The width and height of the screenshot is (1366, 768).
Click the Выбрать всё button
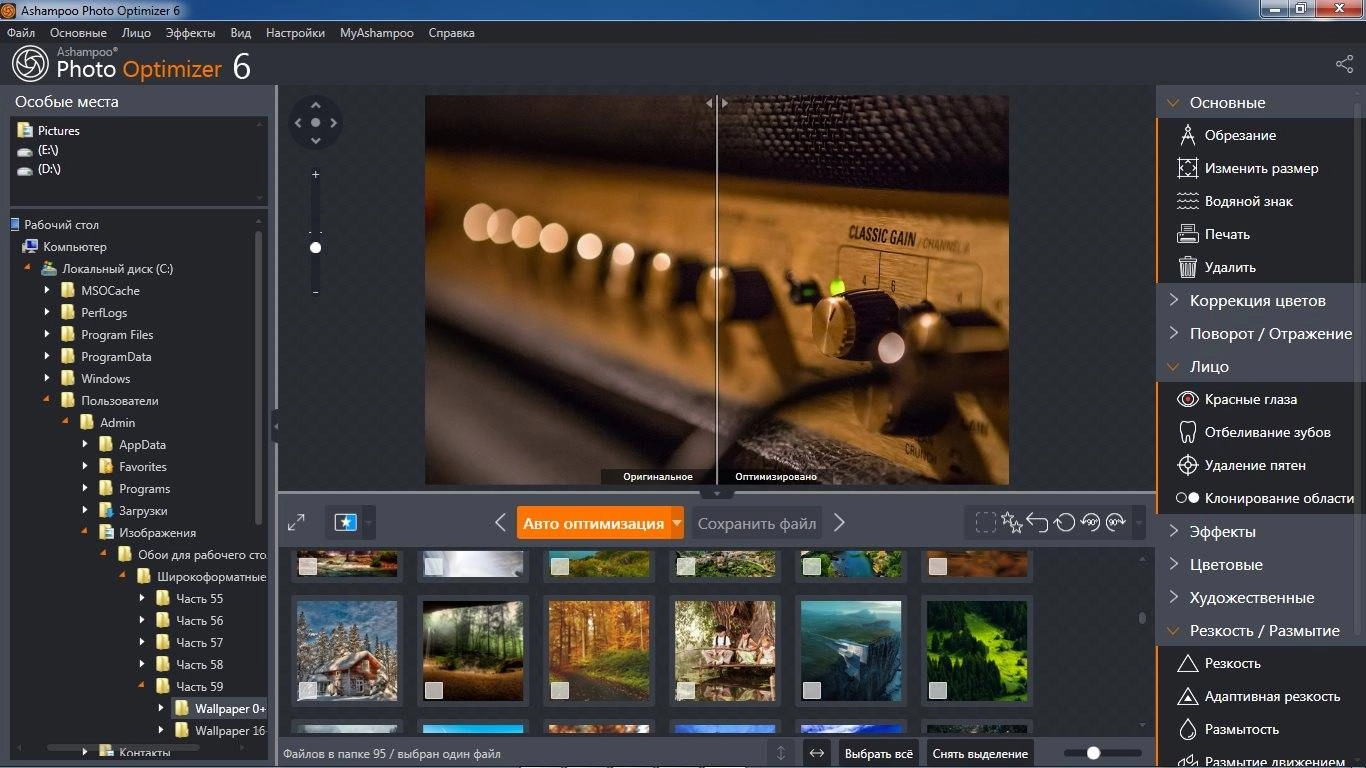coord(878,754)
